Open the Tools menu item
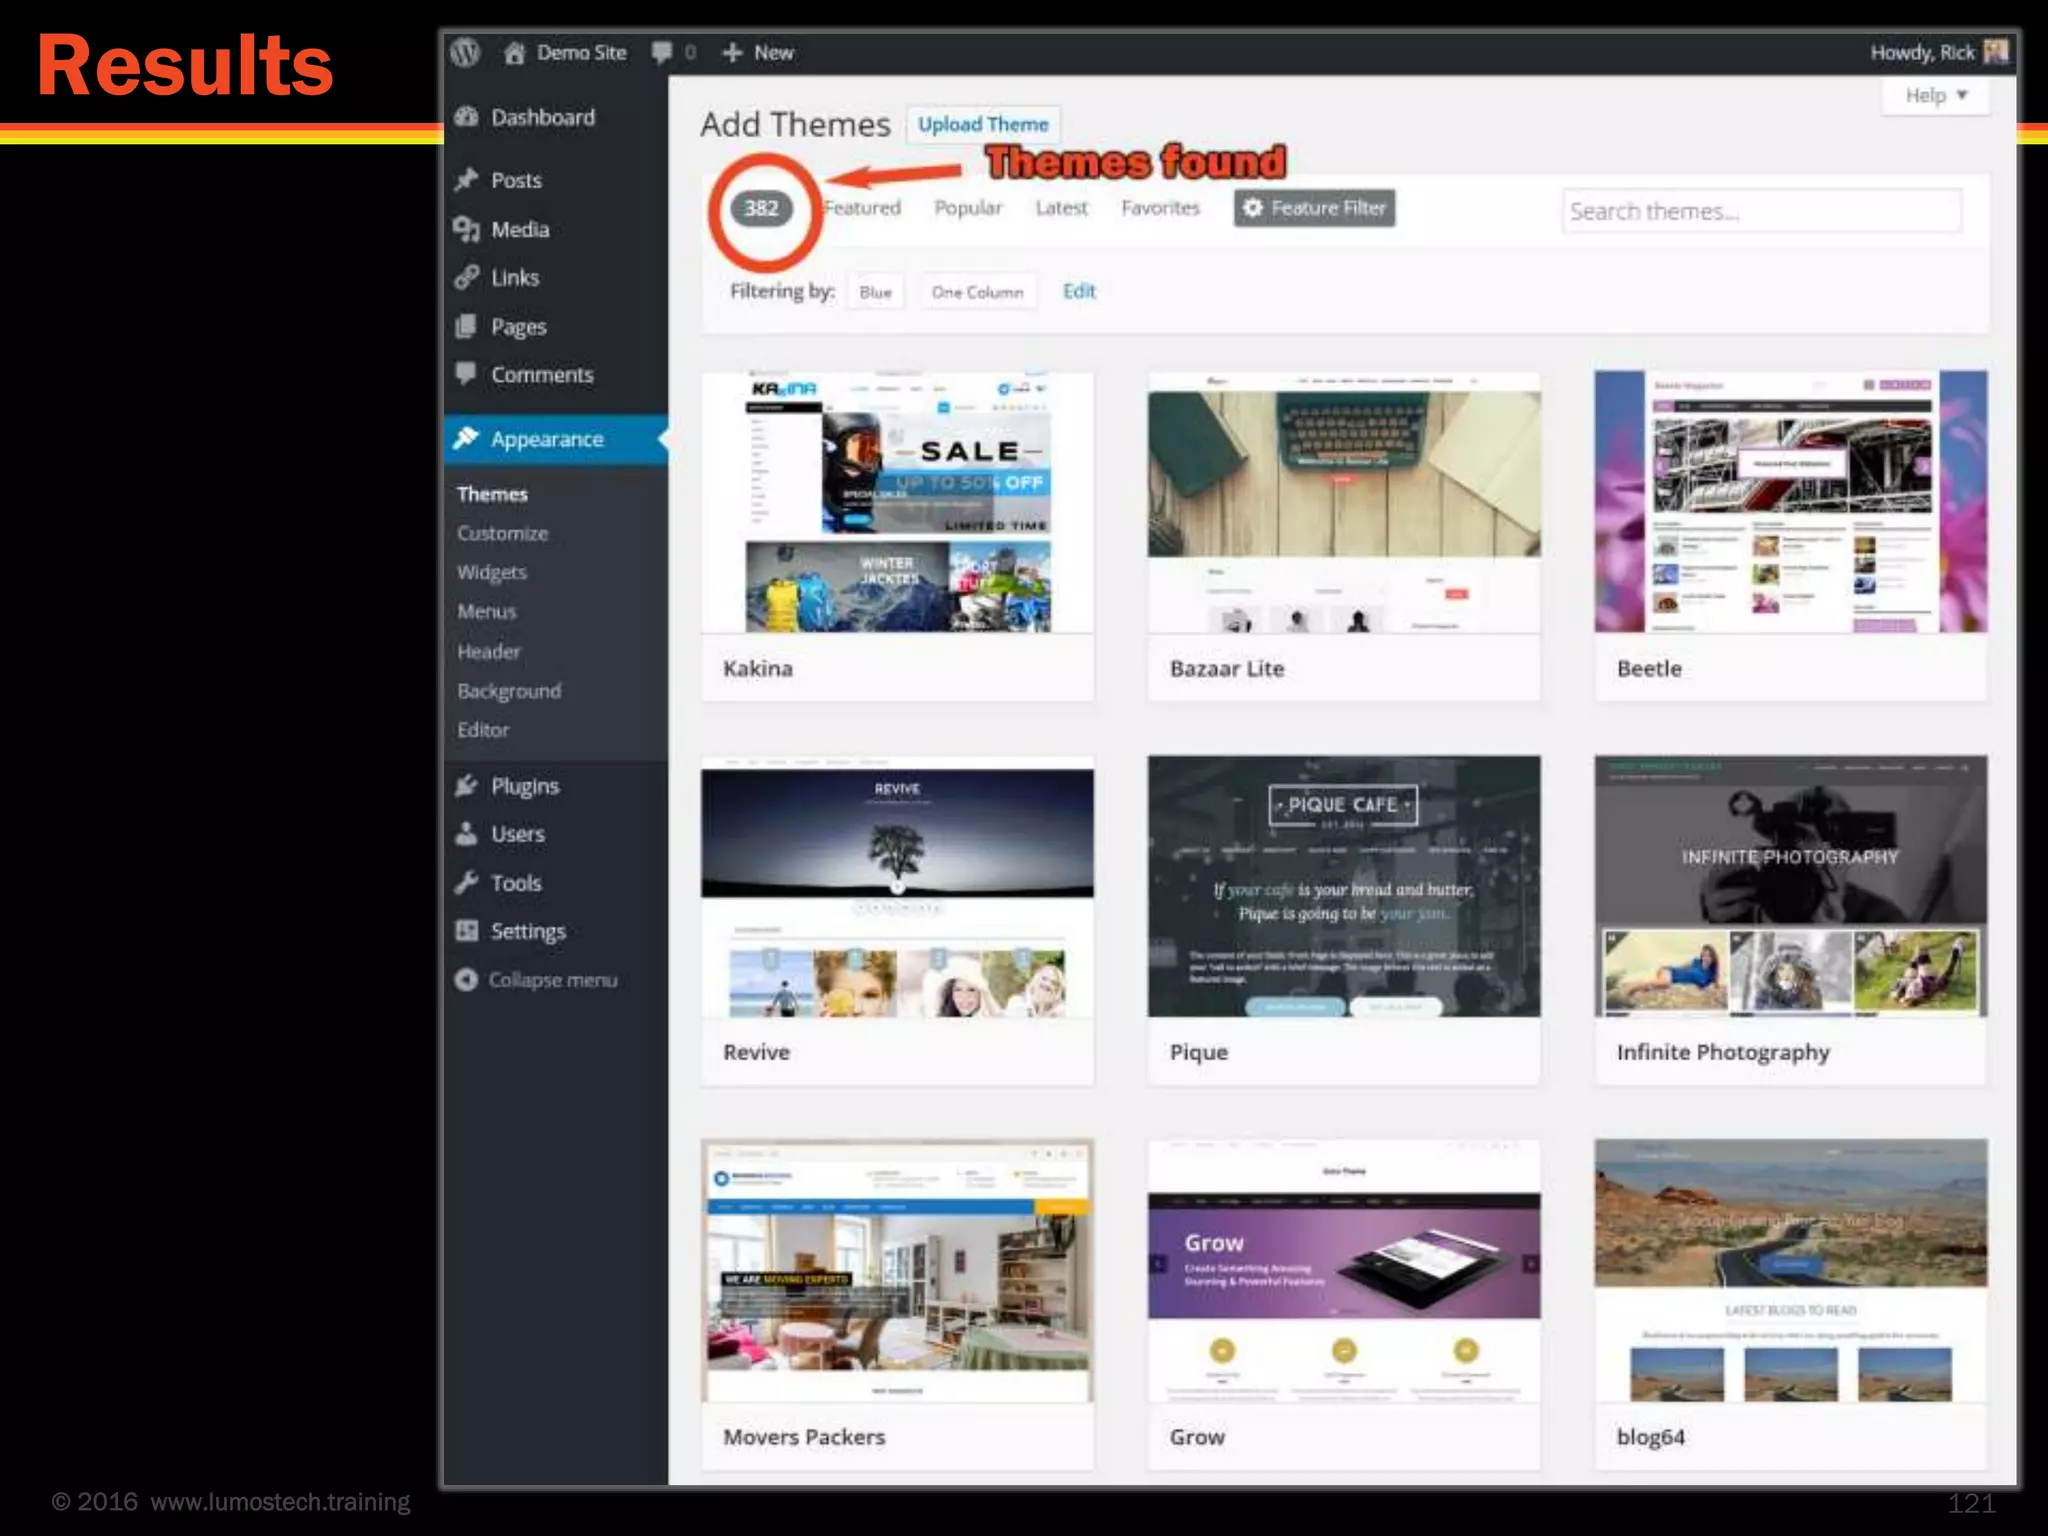 515,884
